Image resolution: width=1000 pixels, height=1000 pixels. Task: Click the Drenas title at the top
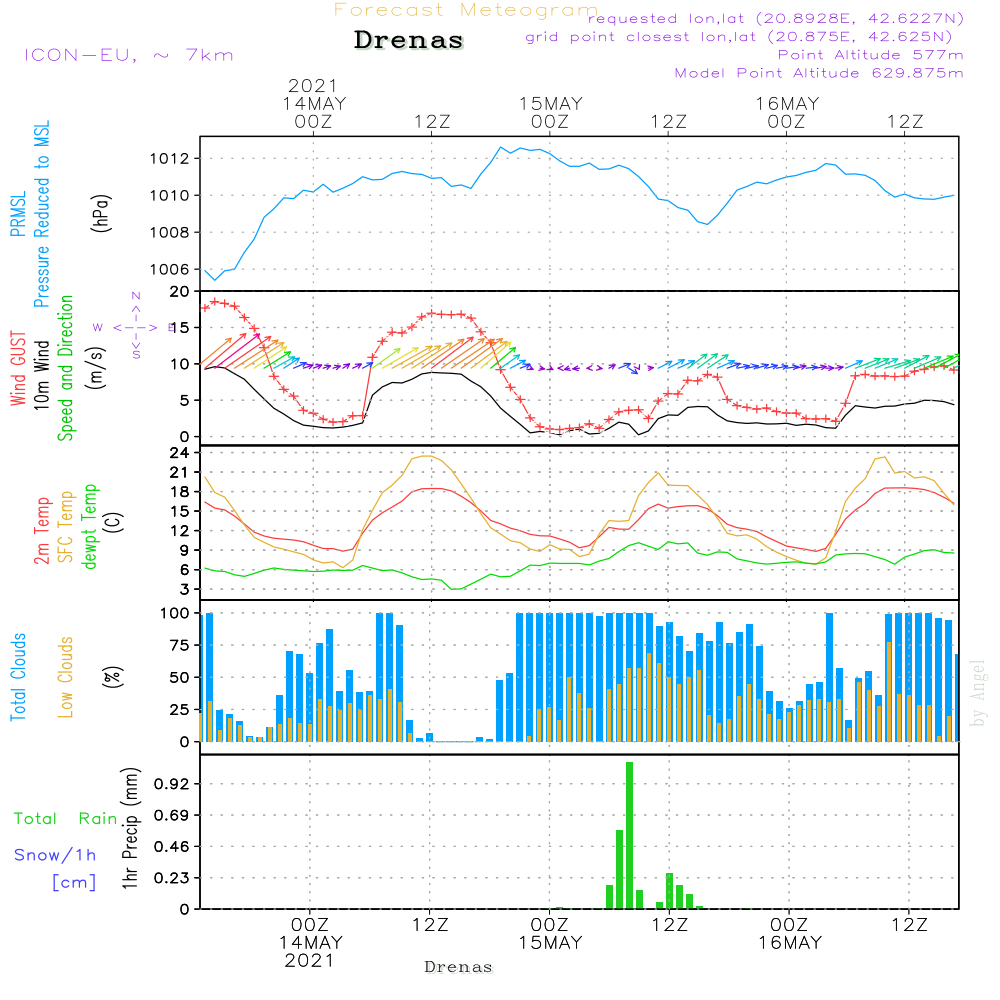pos(408,40)
